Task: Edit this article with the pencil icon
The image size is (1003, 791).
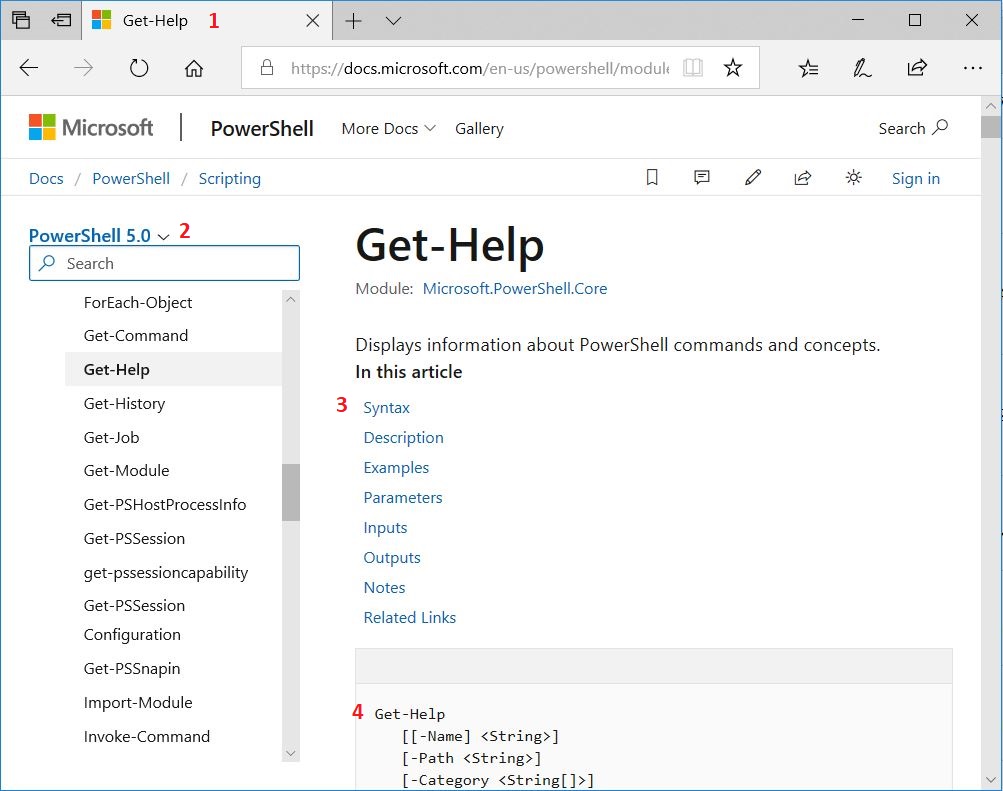Action: coord(753,177)
